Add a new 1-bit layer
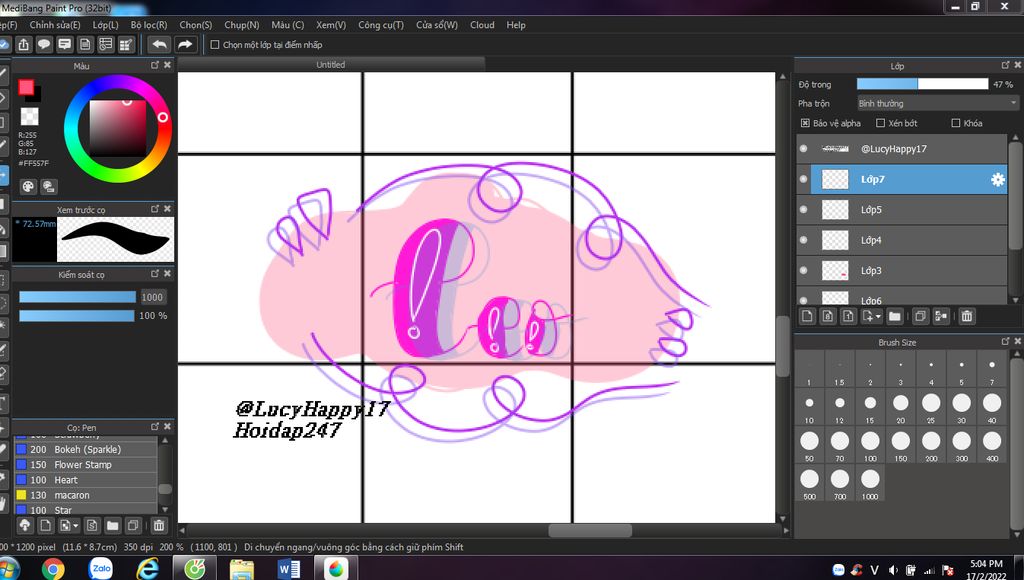This screenshot has height=580, width=1024. click(x=848, y=316)
